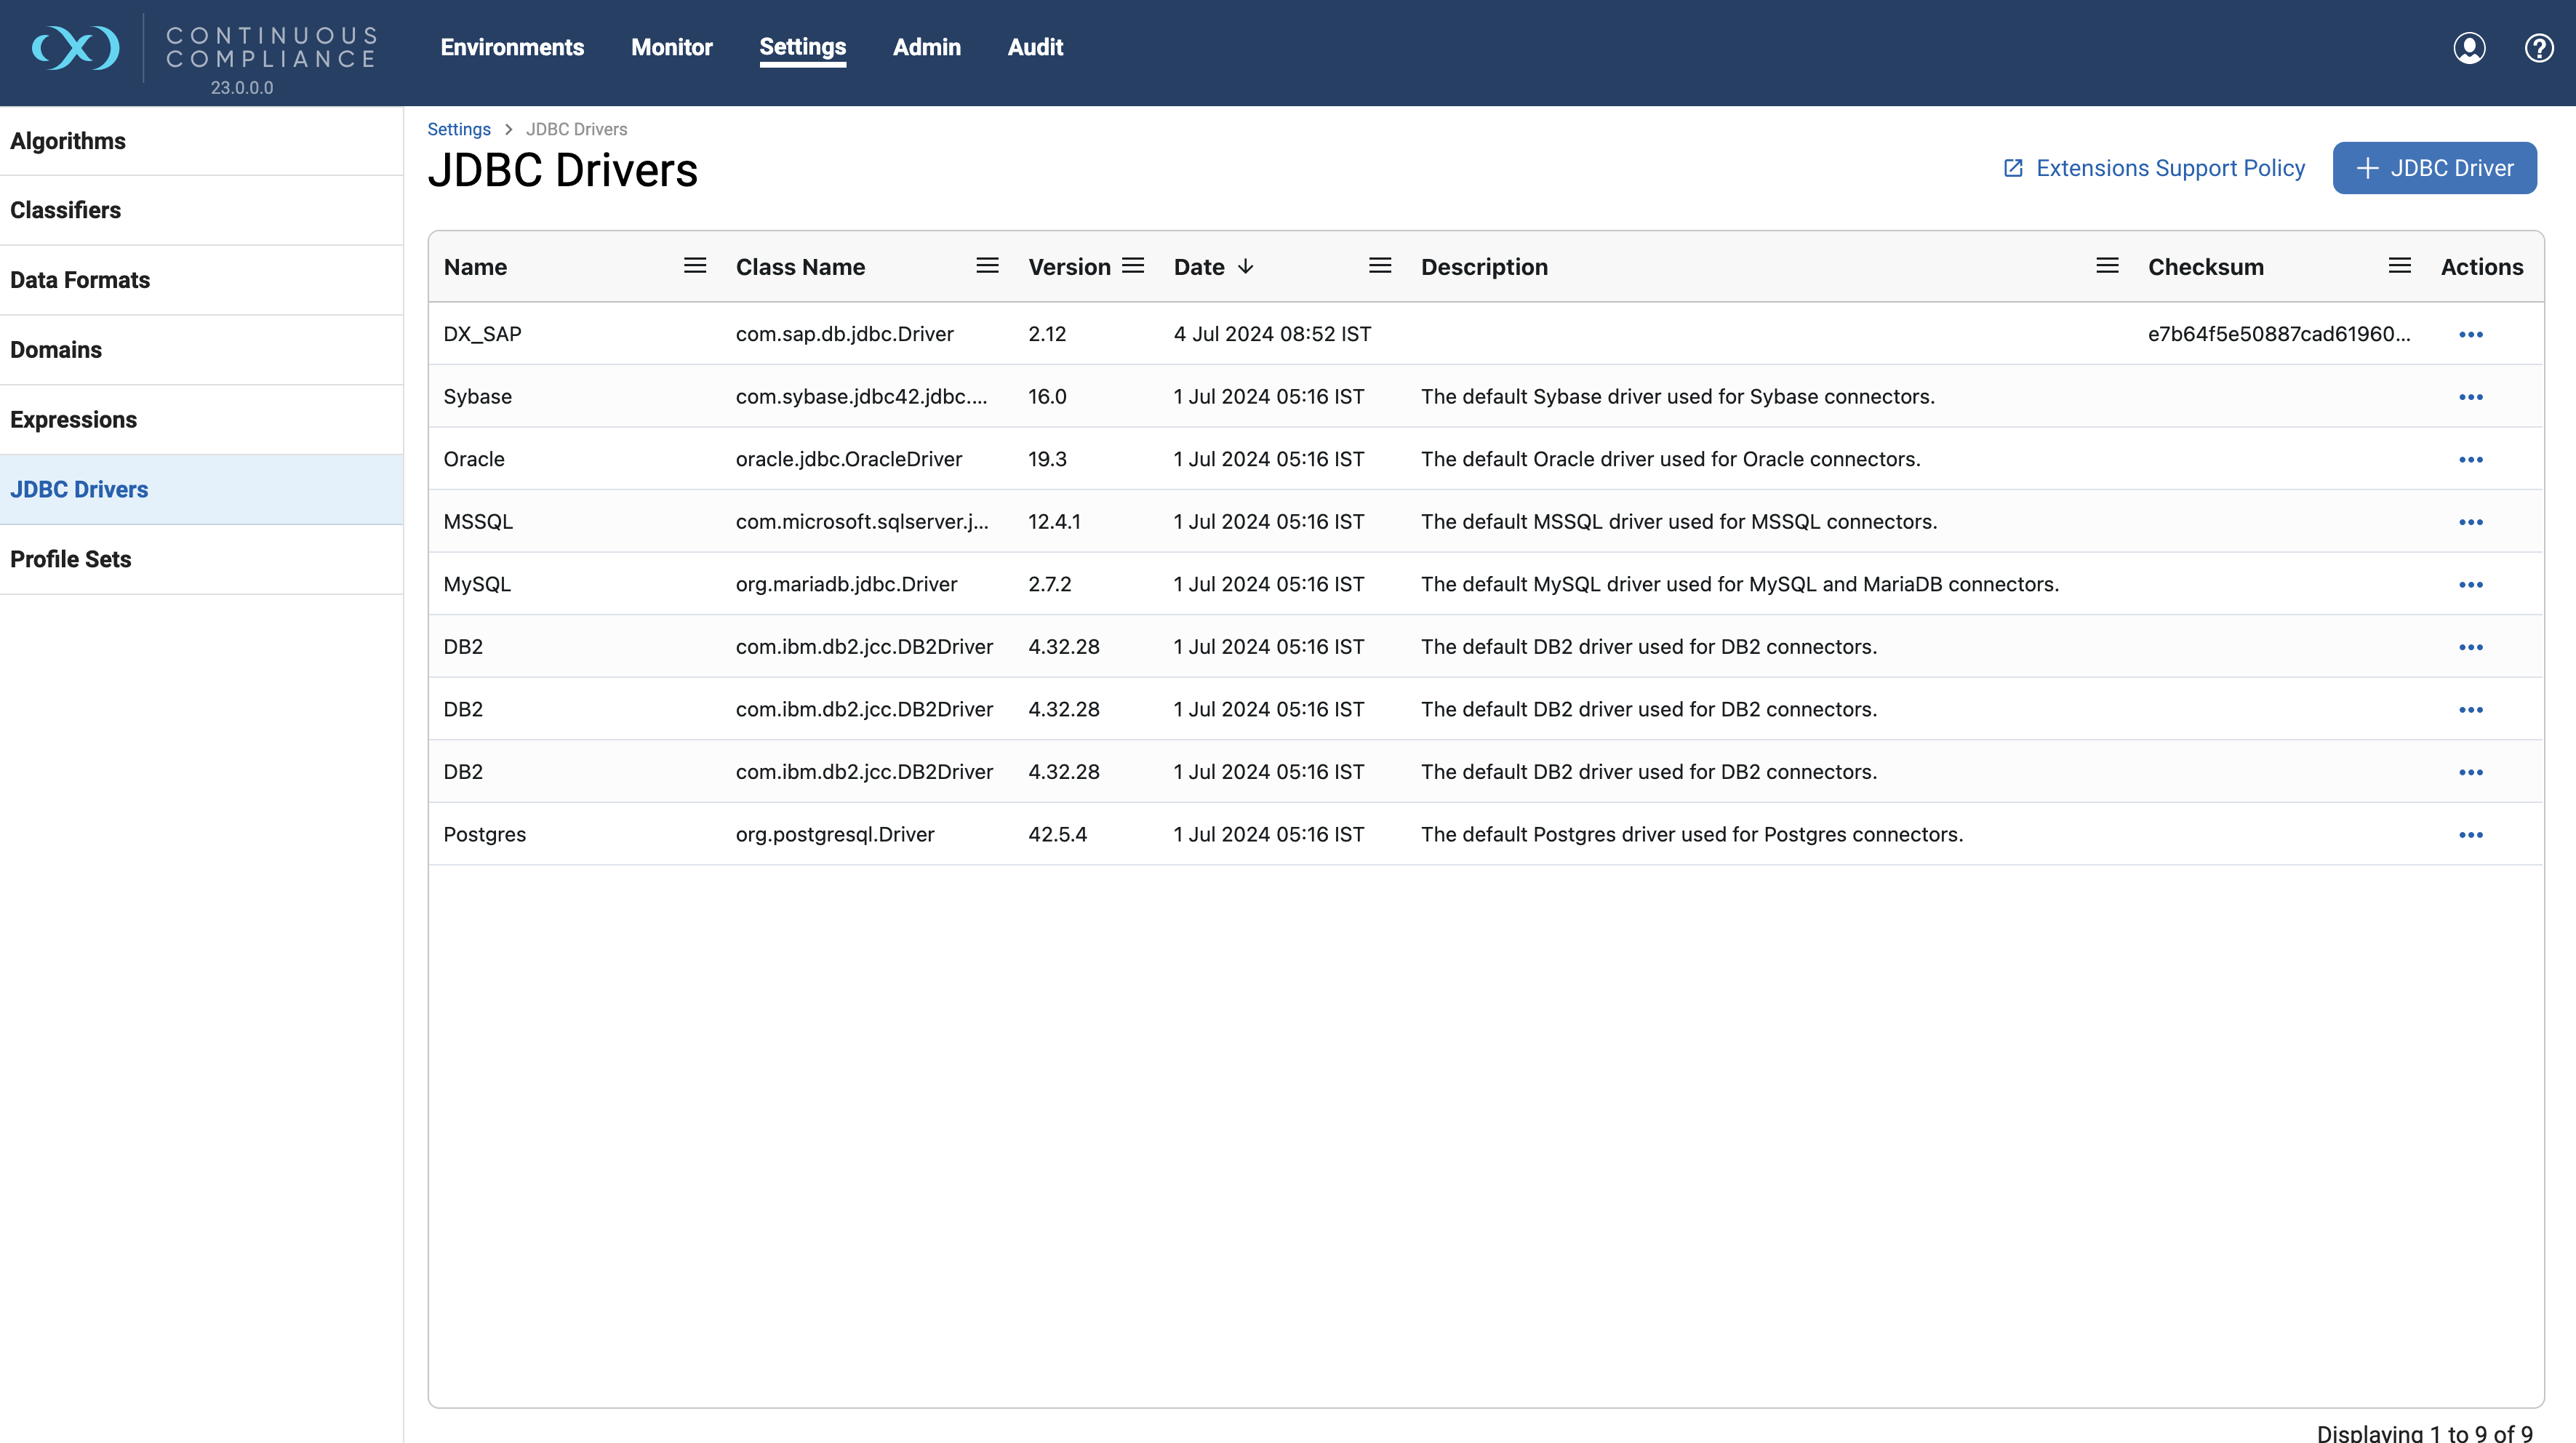Click the add JDBC Driver button
This screenshot has width=2576, height=1443.
[x=2434, y=168]
